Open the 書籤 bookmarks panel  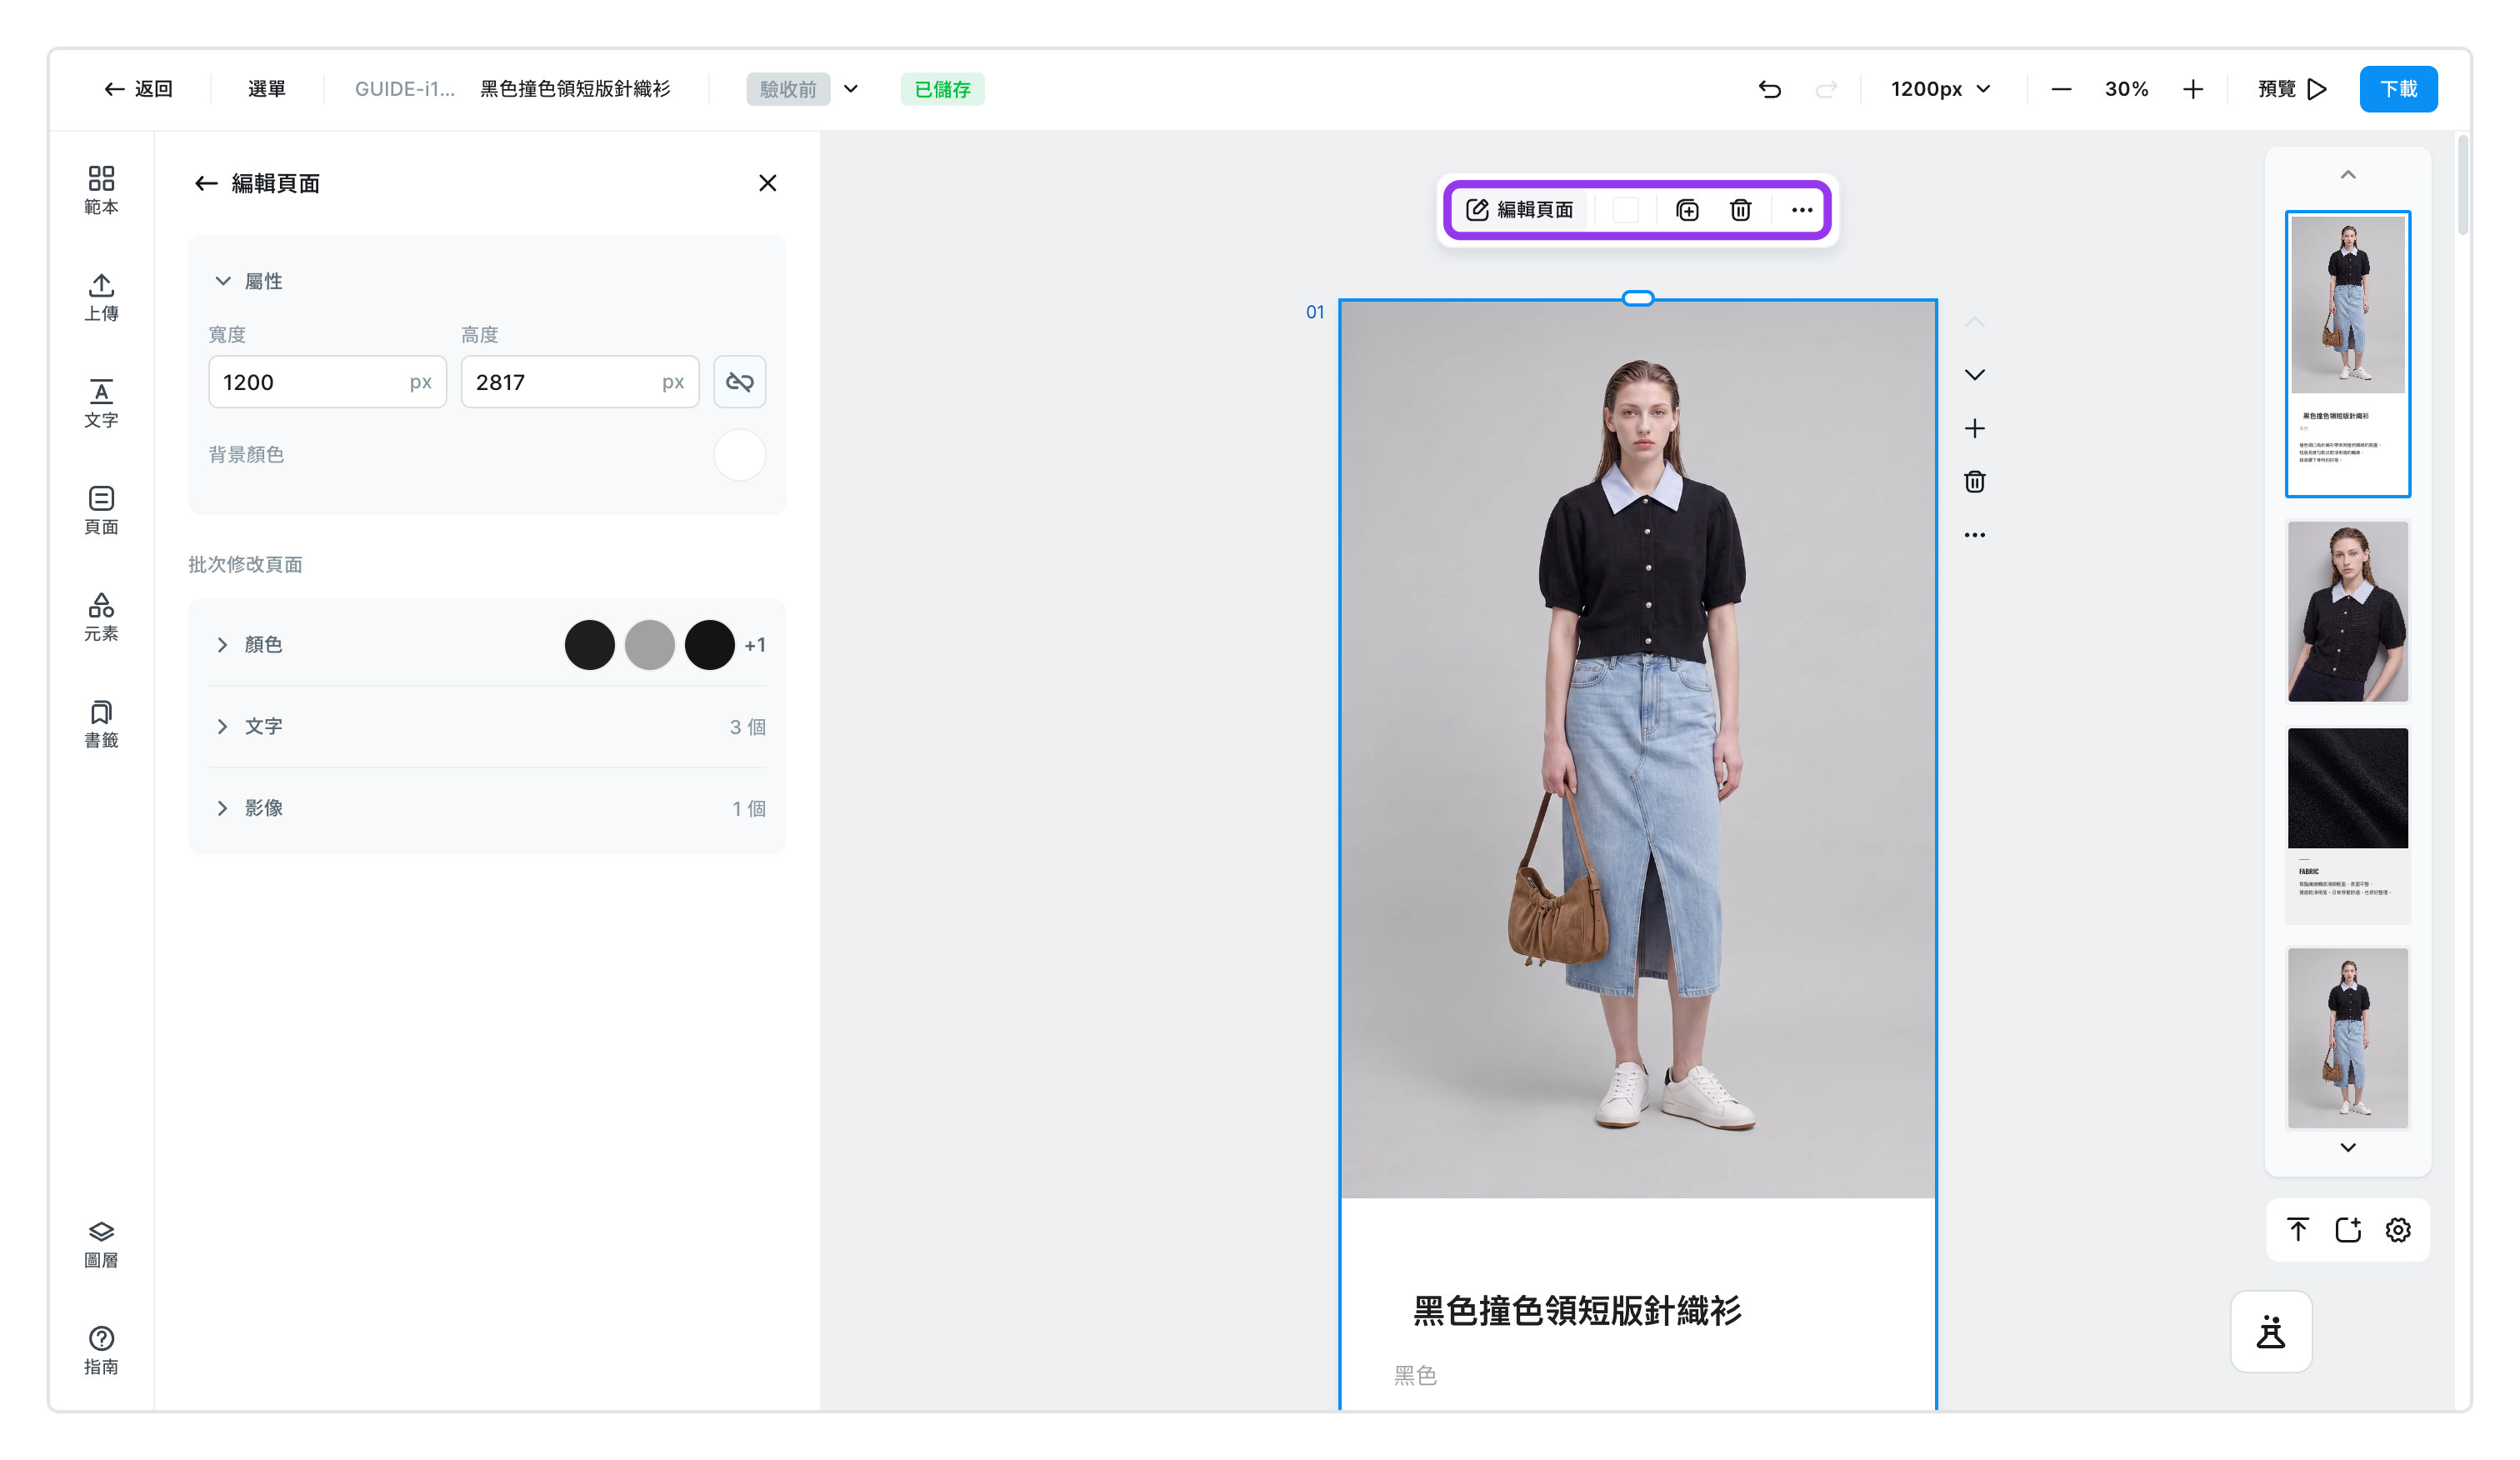101,724
